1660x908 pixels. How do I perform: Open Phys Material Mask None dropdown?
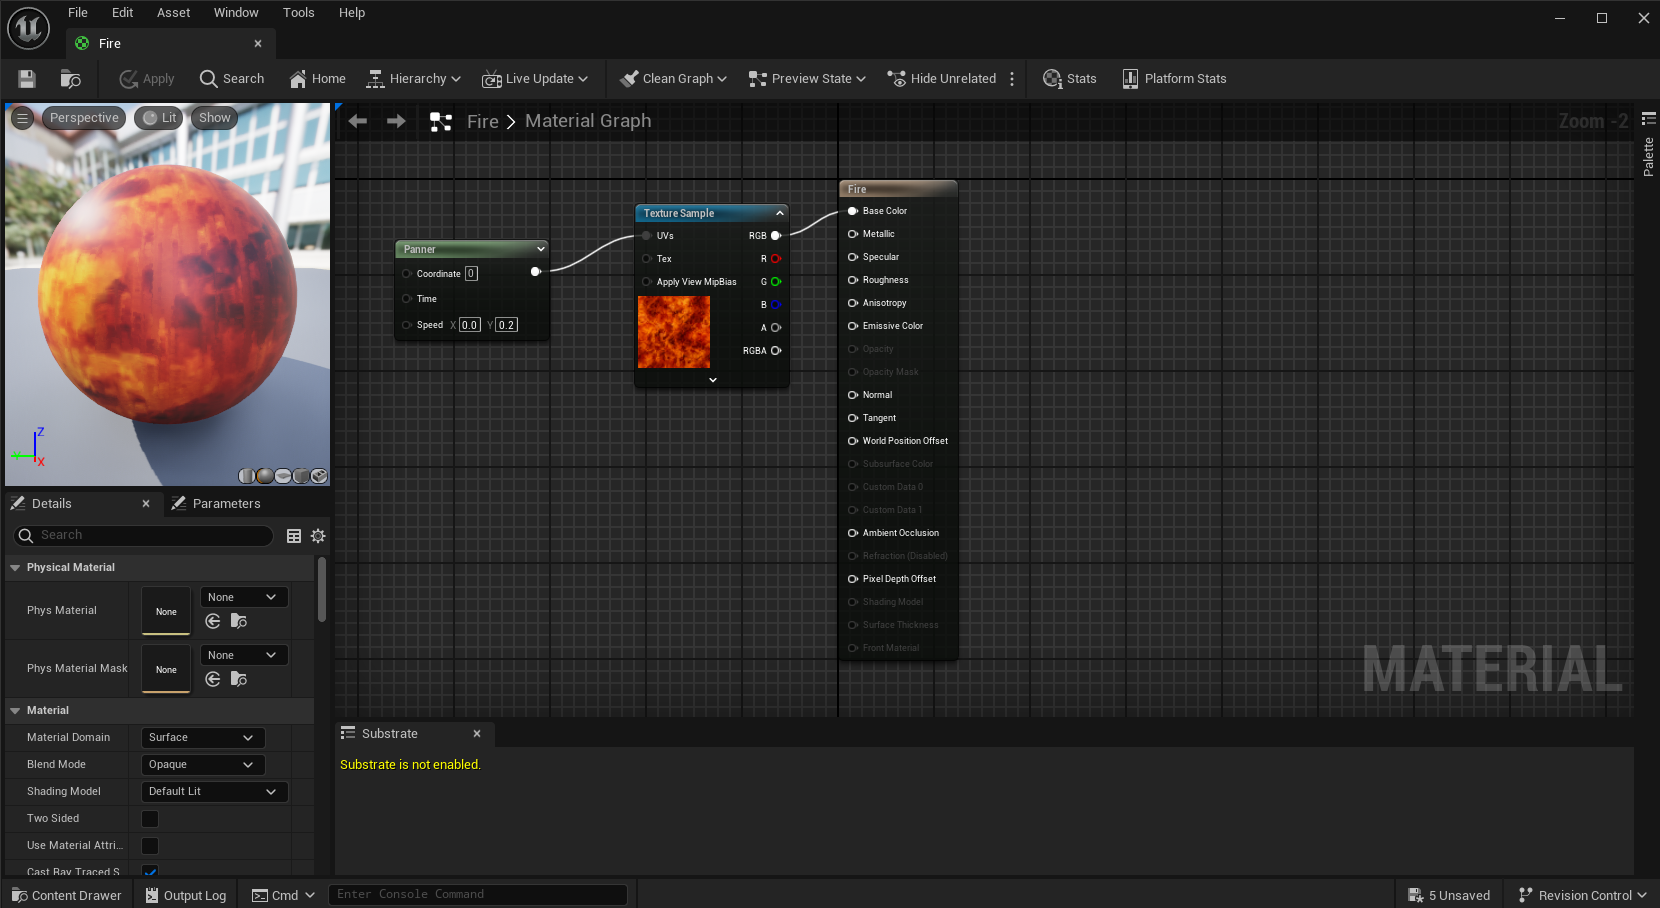click(x=244, y=655)
